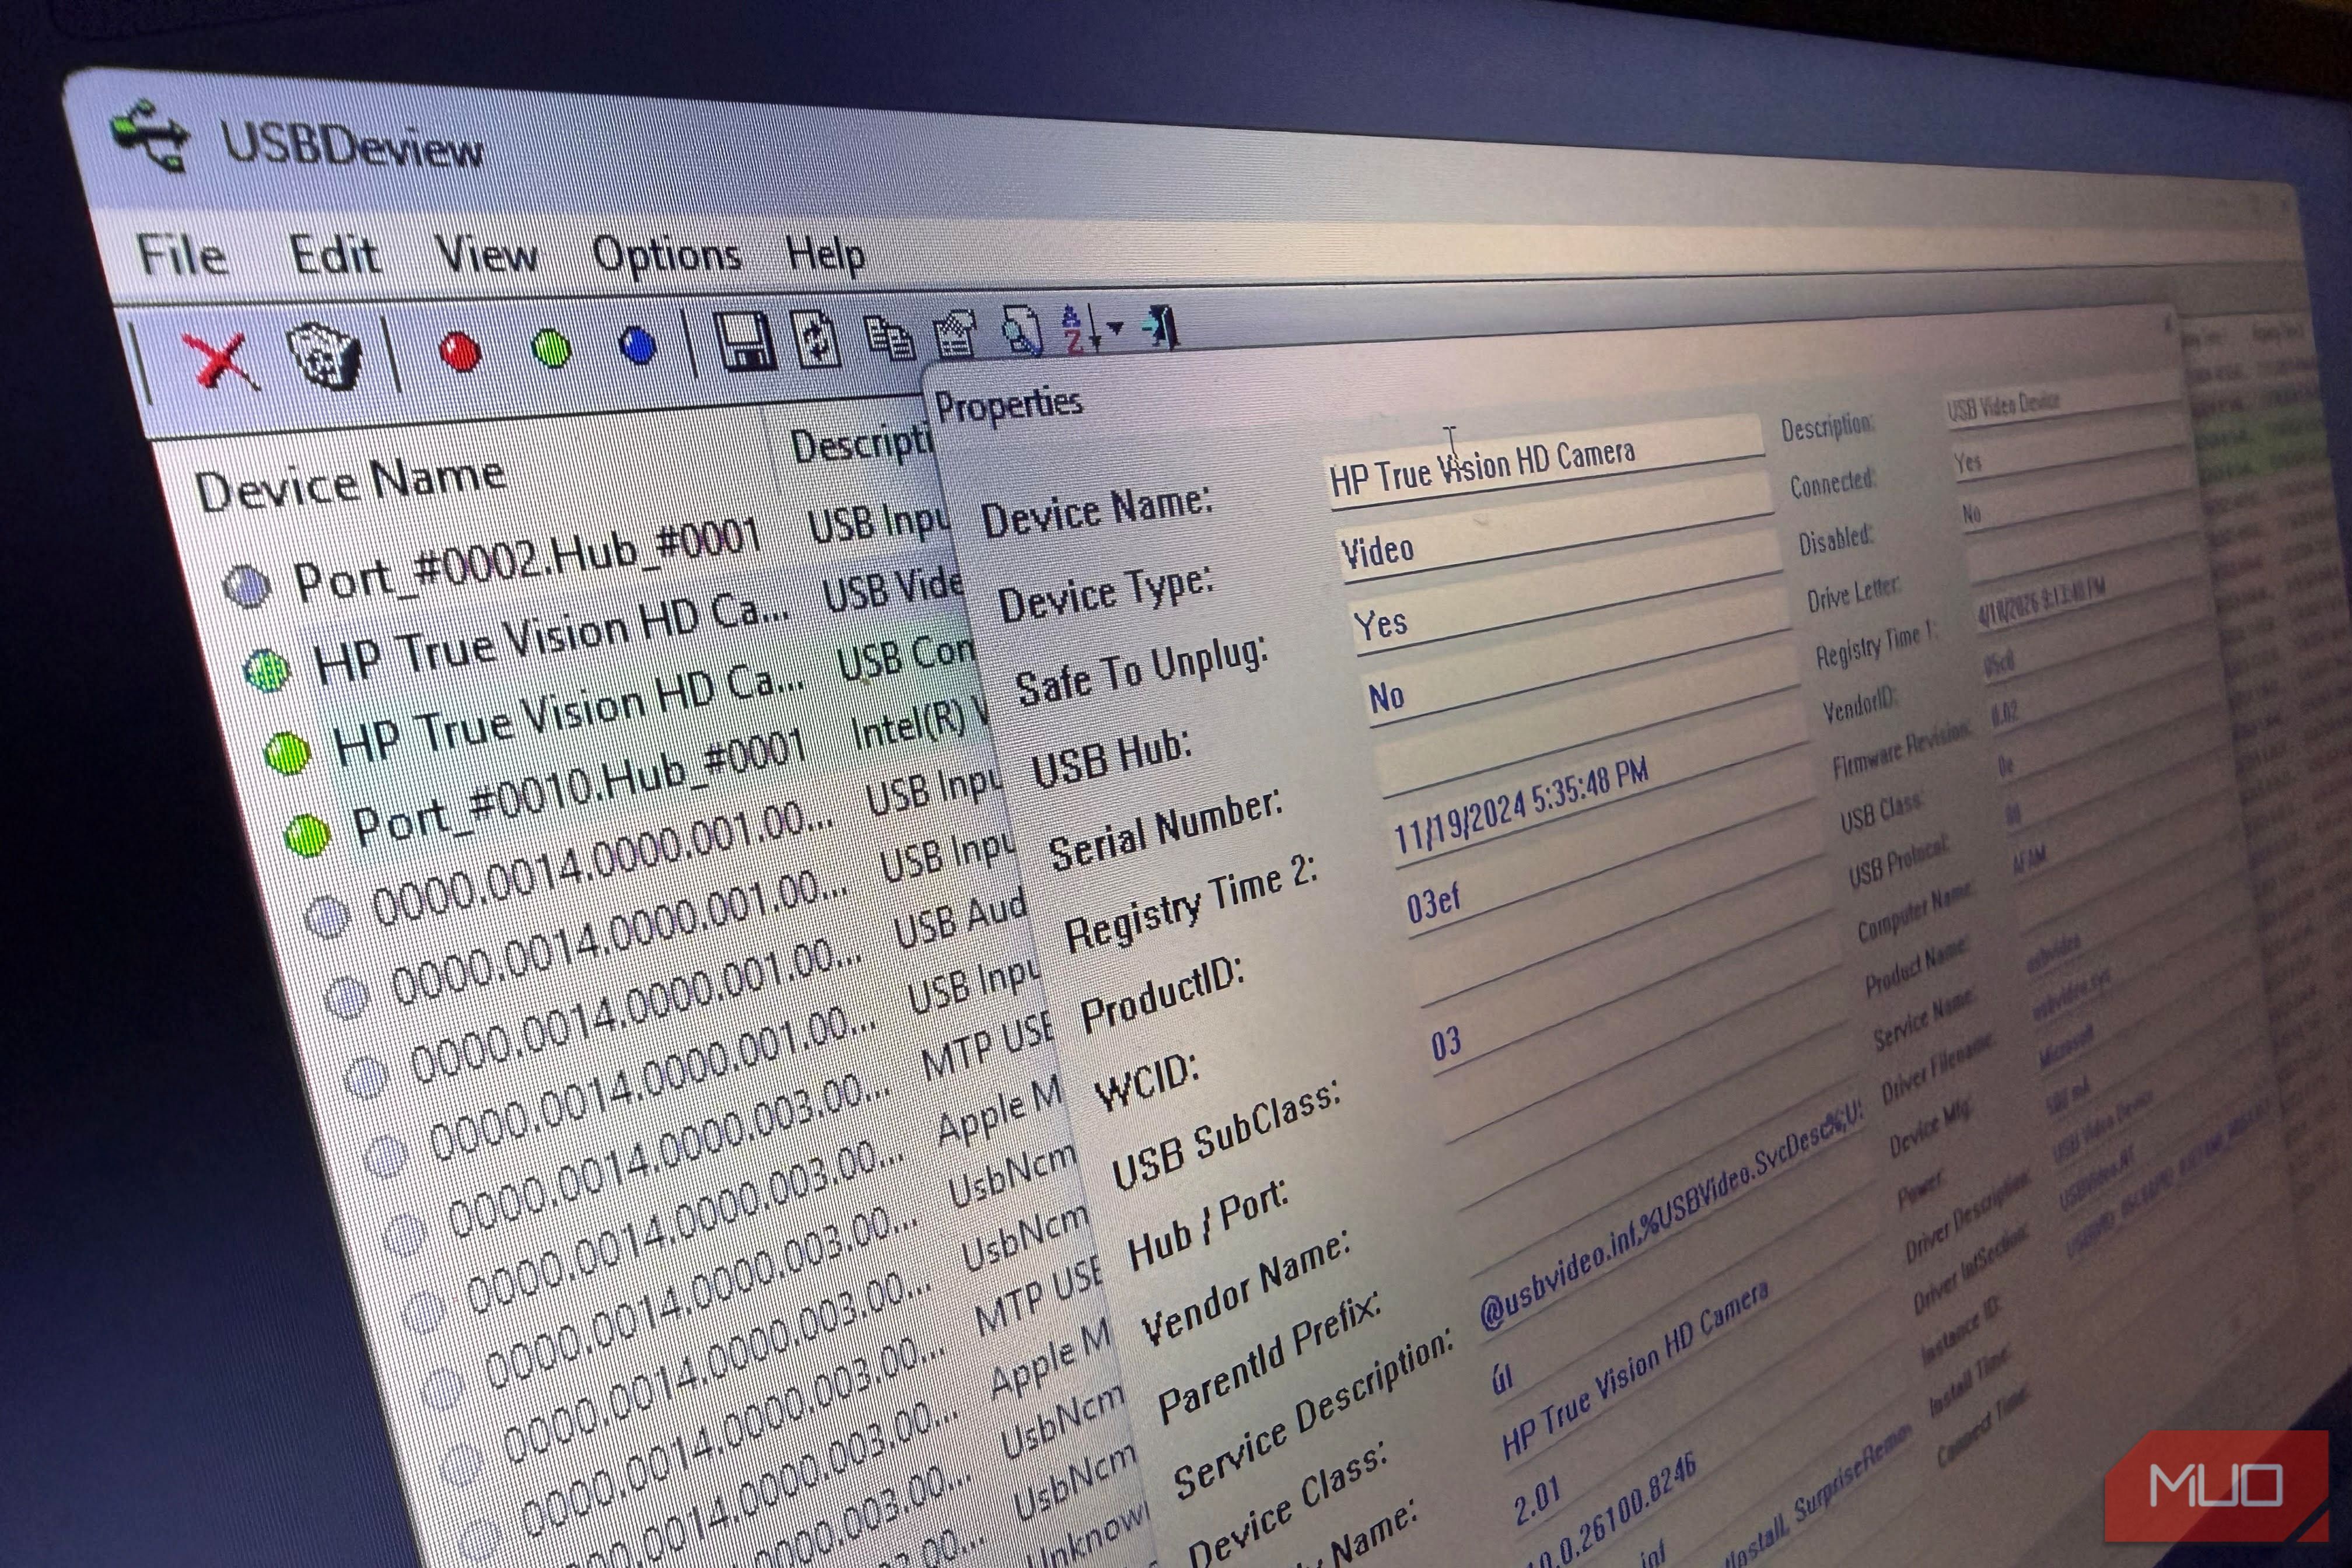Viewport: 2352px width, 1568px height.
Task: Click the Device Name column header
Action: [x=350, y=484]
